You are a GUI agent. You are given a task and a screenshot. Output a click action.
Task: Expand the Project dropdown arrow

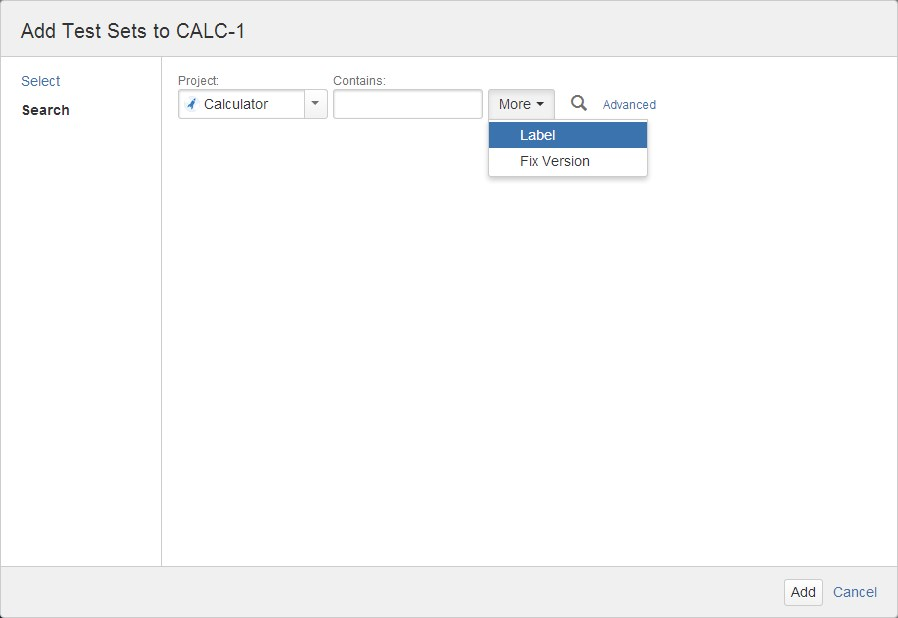tap(316, 104)
